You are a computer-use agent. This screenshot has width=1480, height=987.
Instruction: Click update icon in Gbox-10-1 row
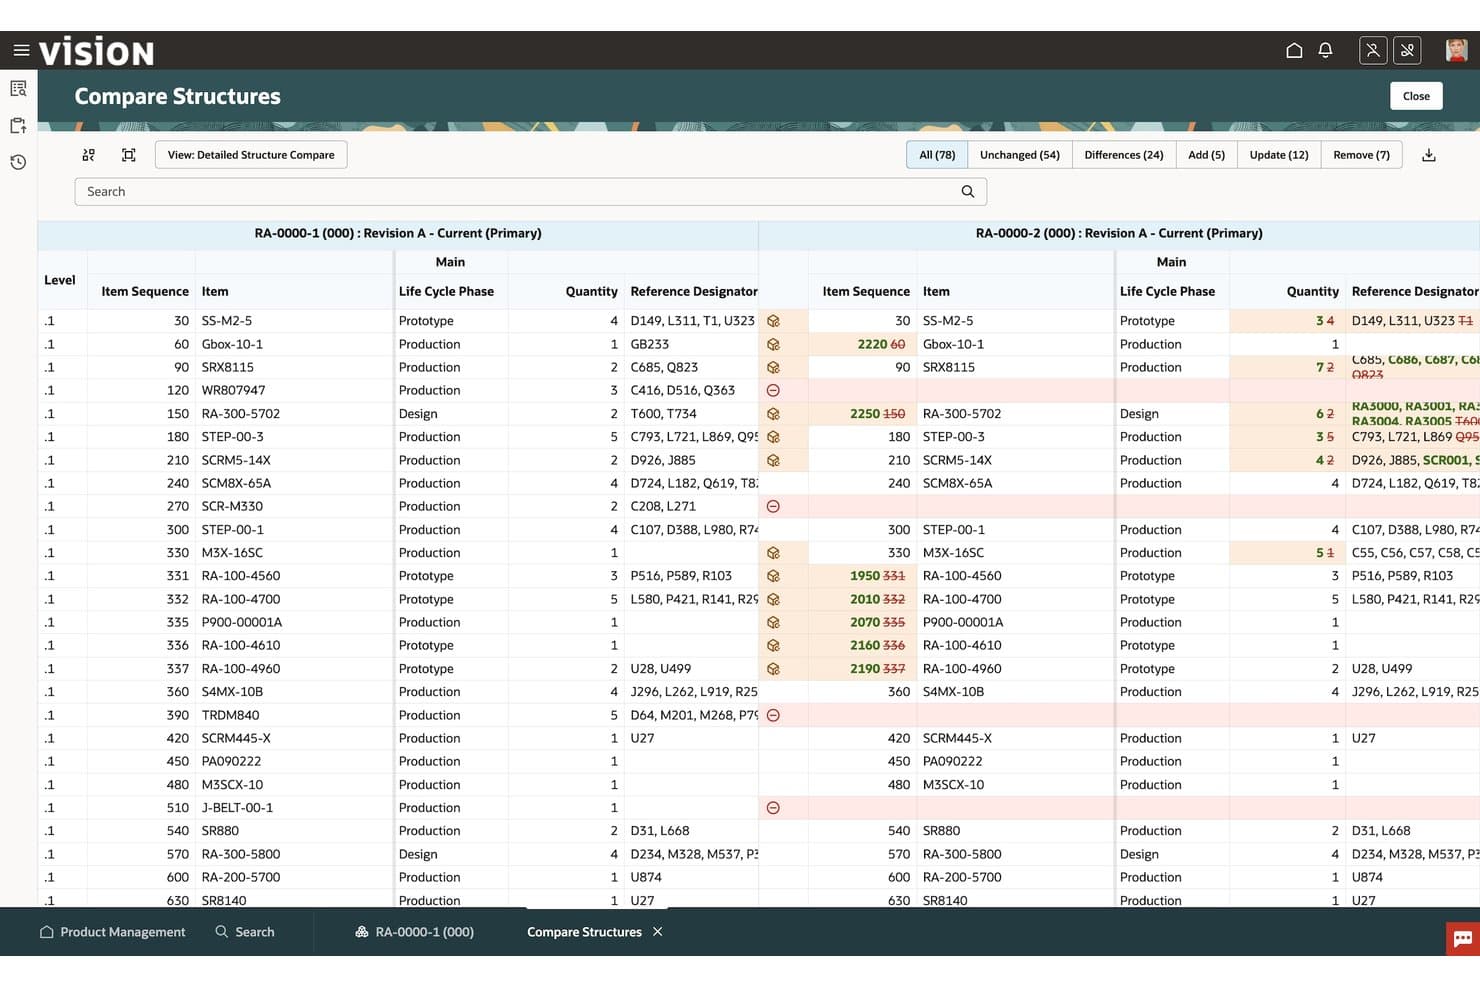(x=773, y=344)
